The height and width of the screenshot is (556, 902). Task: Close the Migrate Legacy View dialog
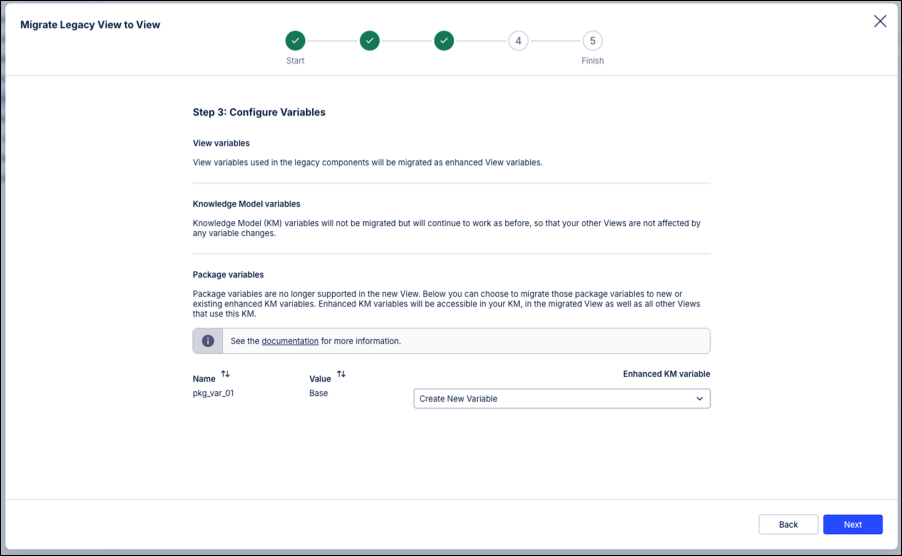pos(880,21)
